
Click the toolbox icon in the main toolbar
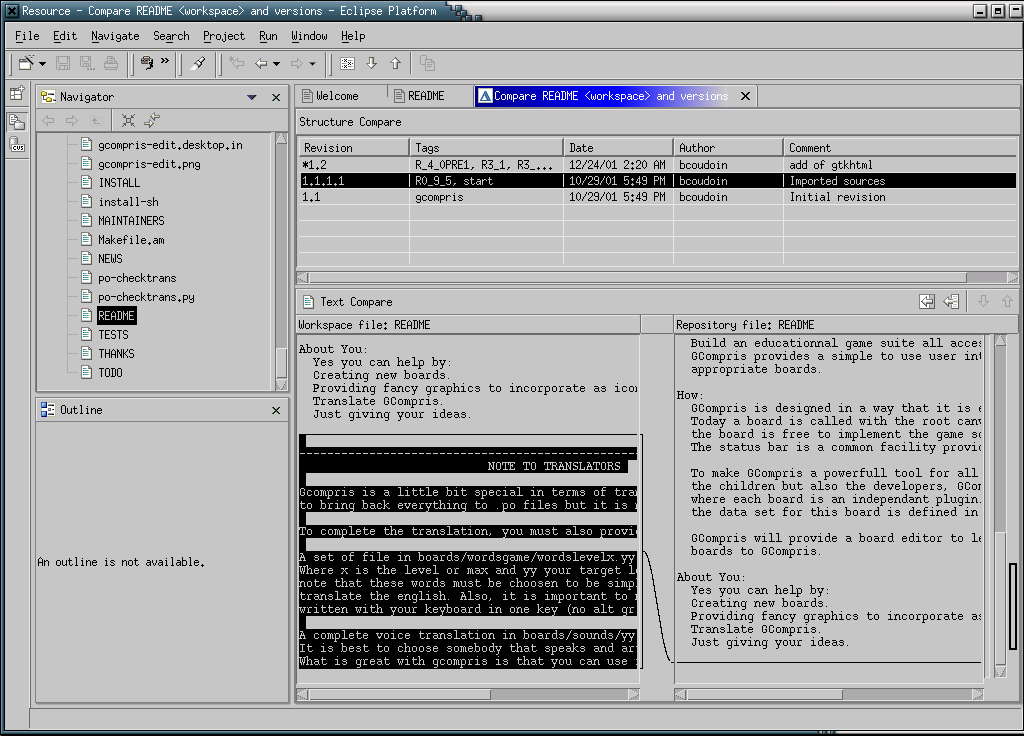pos(147,63)
